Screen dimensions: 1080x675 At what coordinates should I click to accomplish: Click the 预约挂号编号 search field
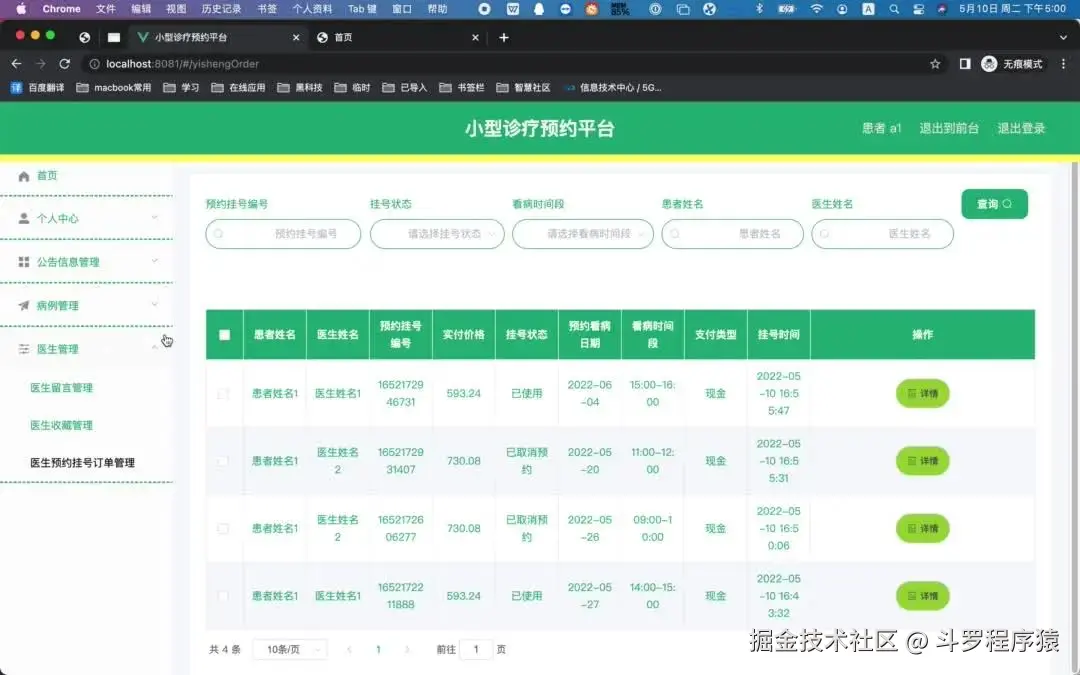click(283, 234)
